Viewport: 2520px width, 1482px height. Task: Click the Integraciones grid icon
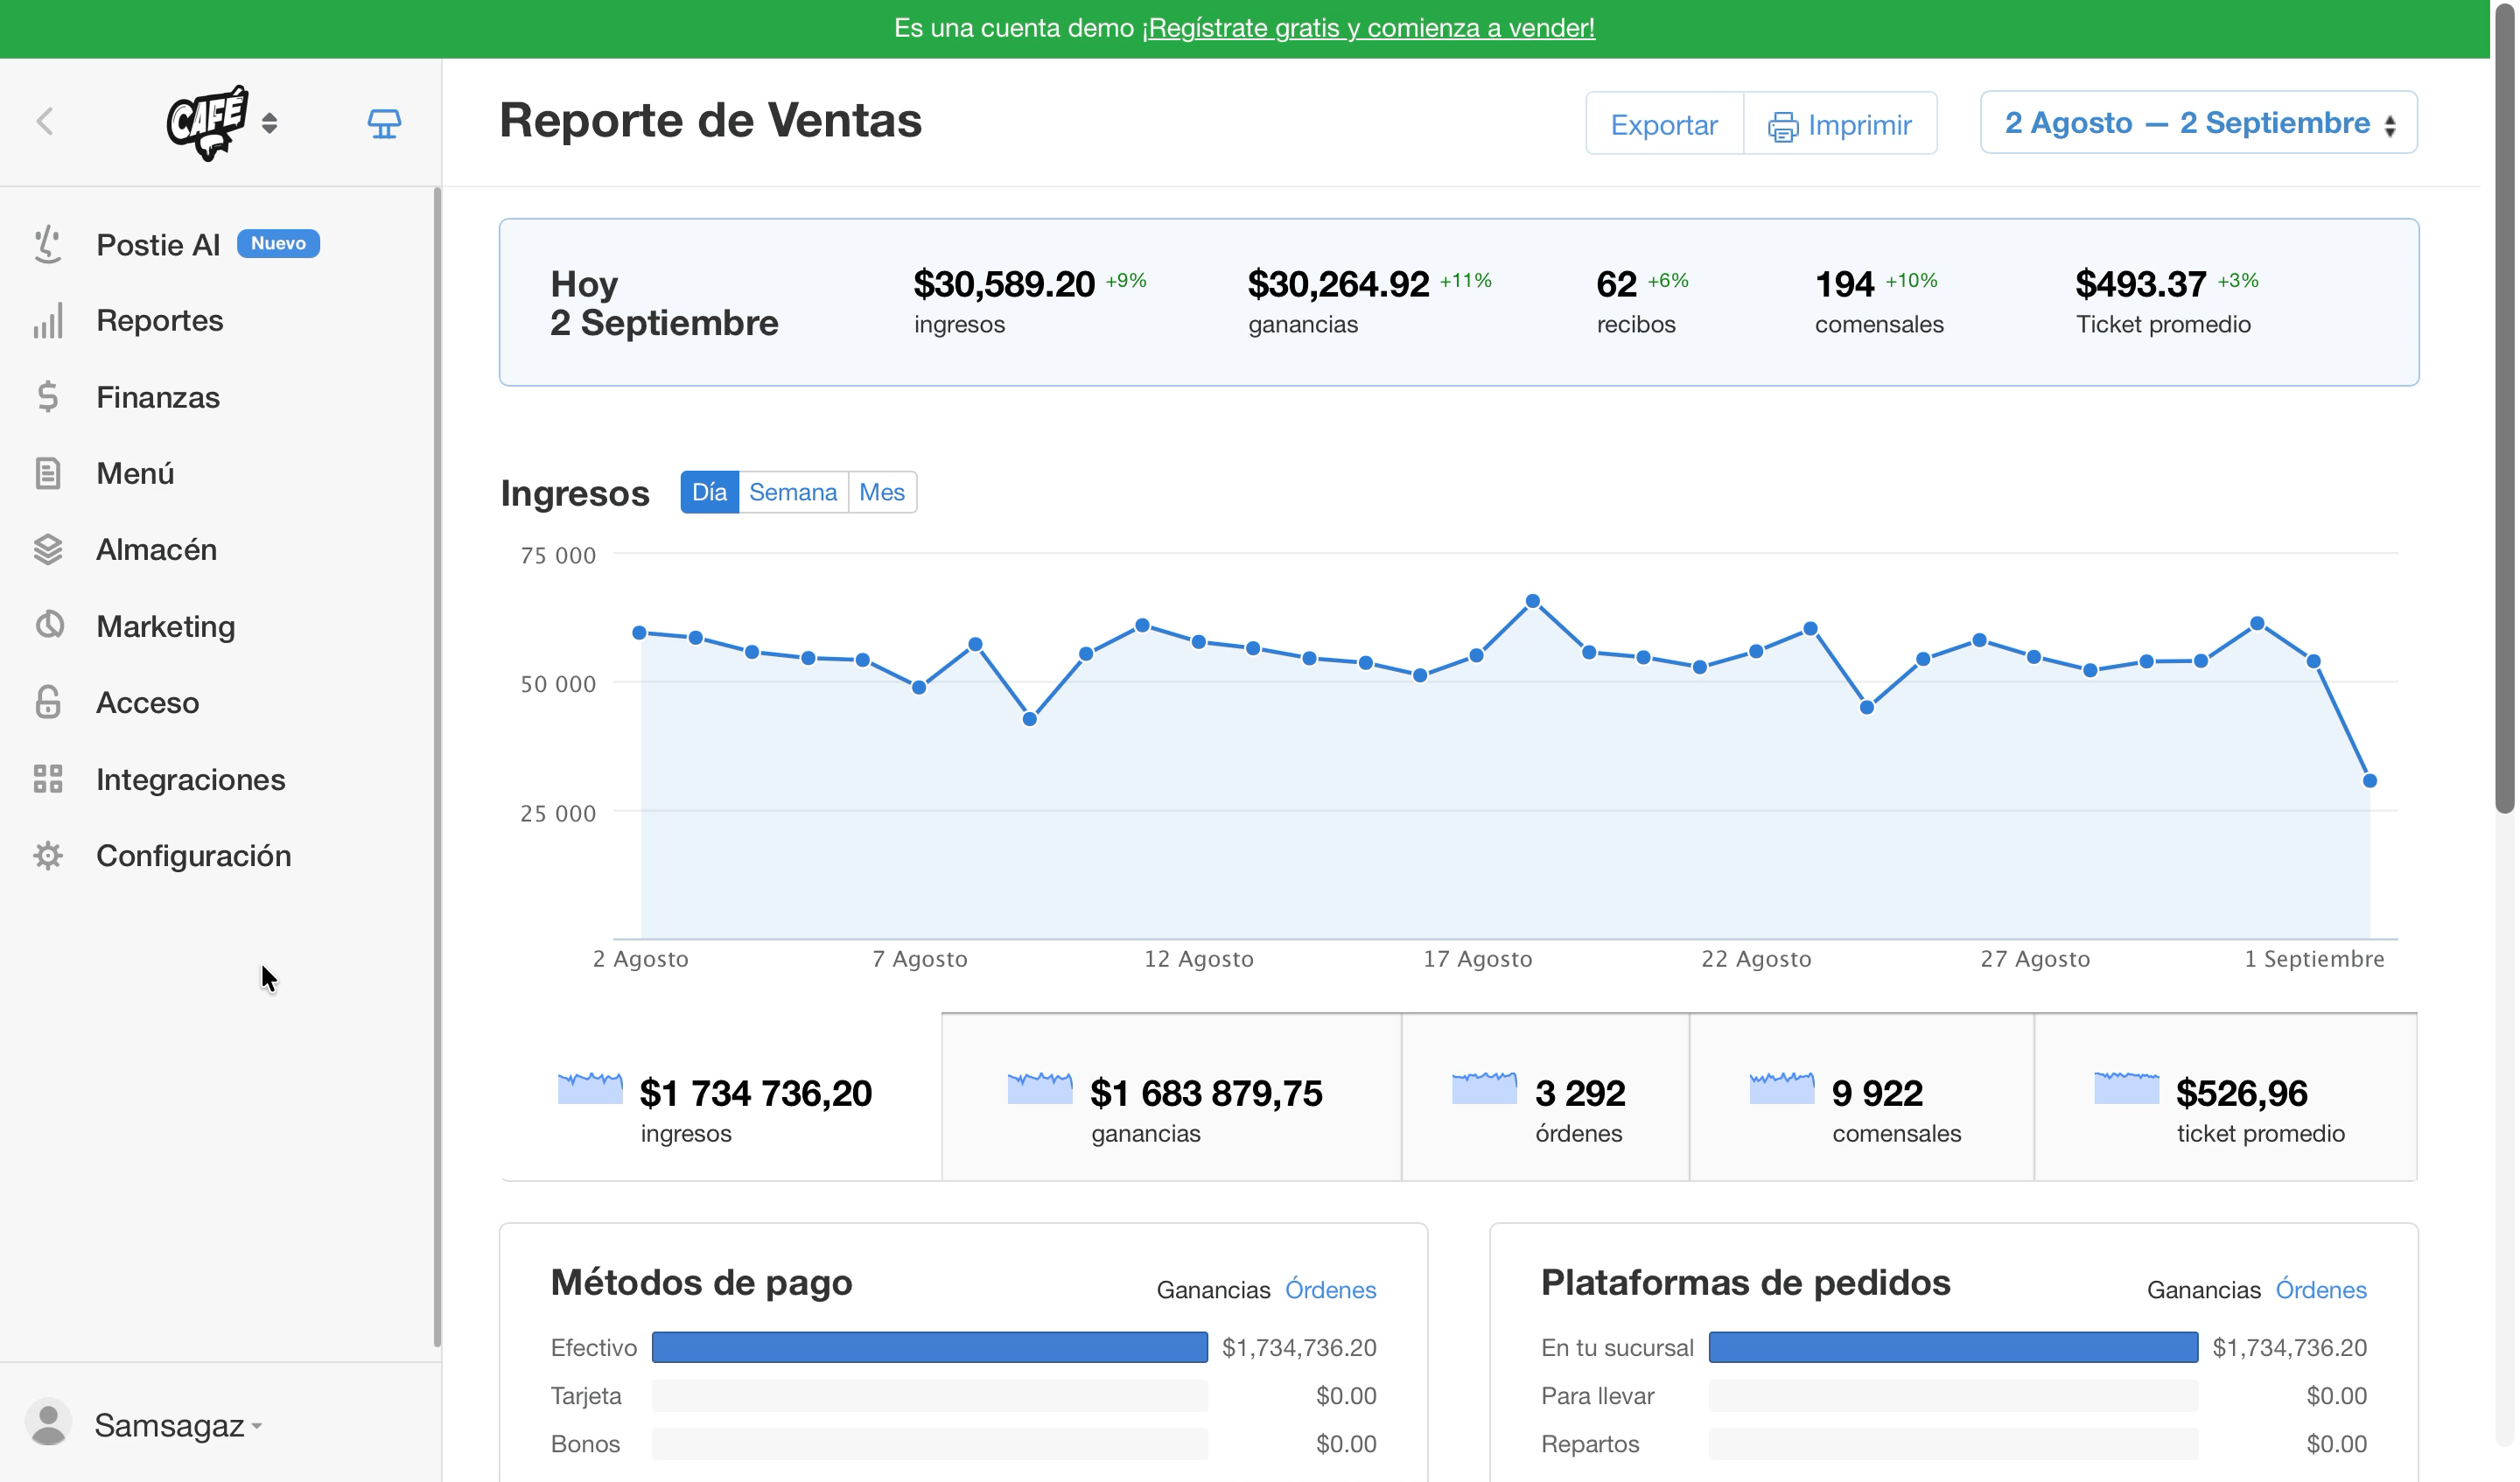coord(48,779)
